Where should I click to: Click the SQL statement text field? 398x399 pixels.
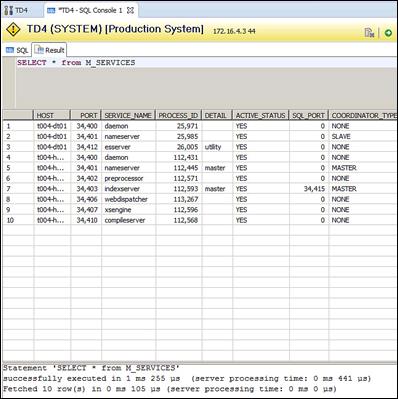pos(207,62)
